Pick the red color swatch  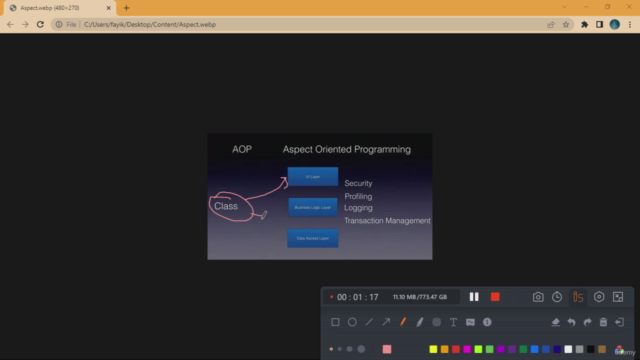pyautogui.click(x=456, y=349)
